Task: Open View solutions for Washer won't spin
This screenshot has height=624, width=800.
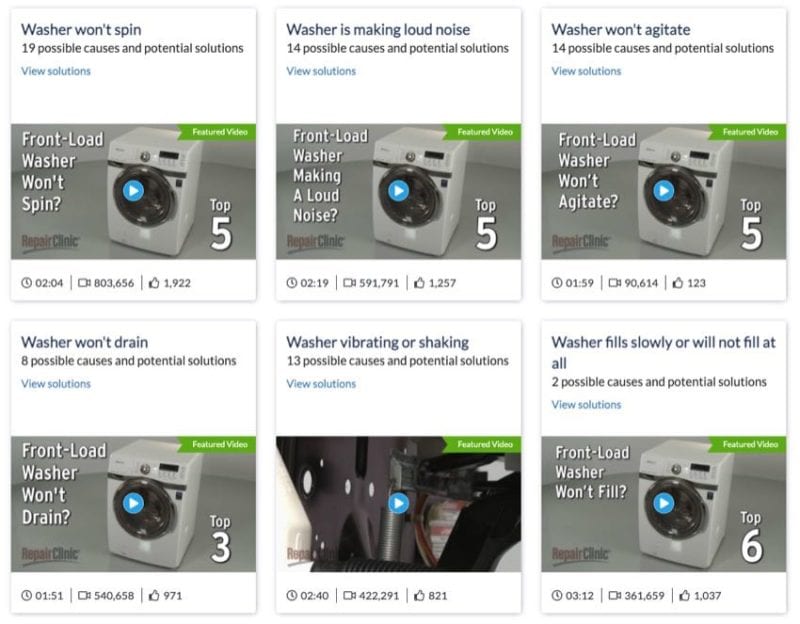Action: (56, 71)
